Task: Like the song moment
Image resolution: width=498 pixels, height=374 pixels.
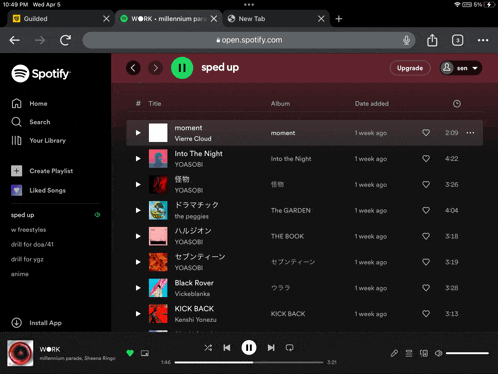Action: [x=426, y=133]
